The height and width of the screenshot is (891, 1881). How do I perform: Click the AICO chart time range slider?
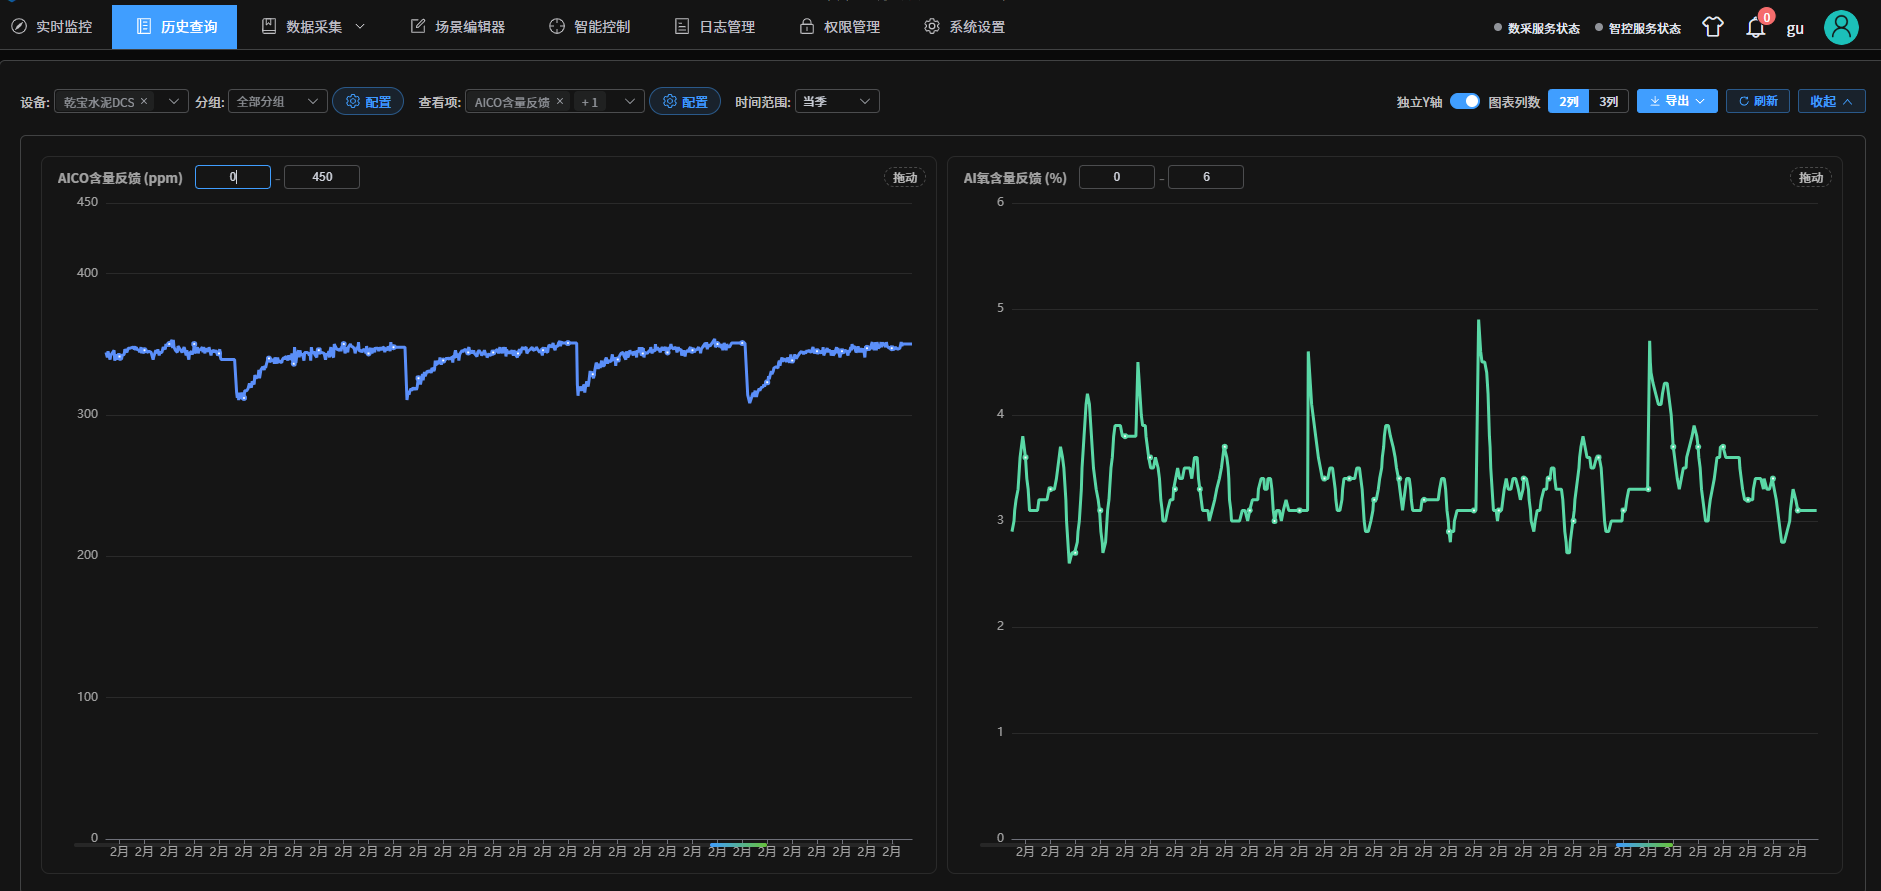(738, 845)
